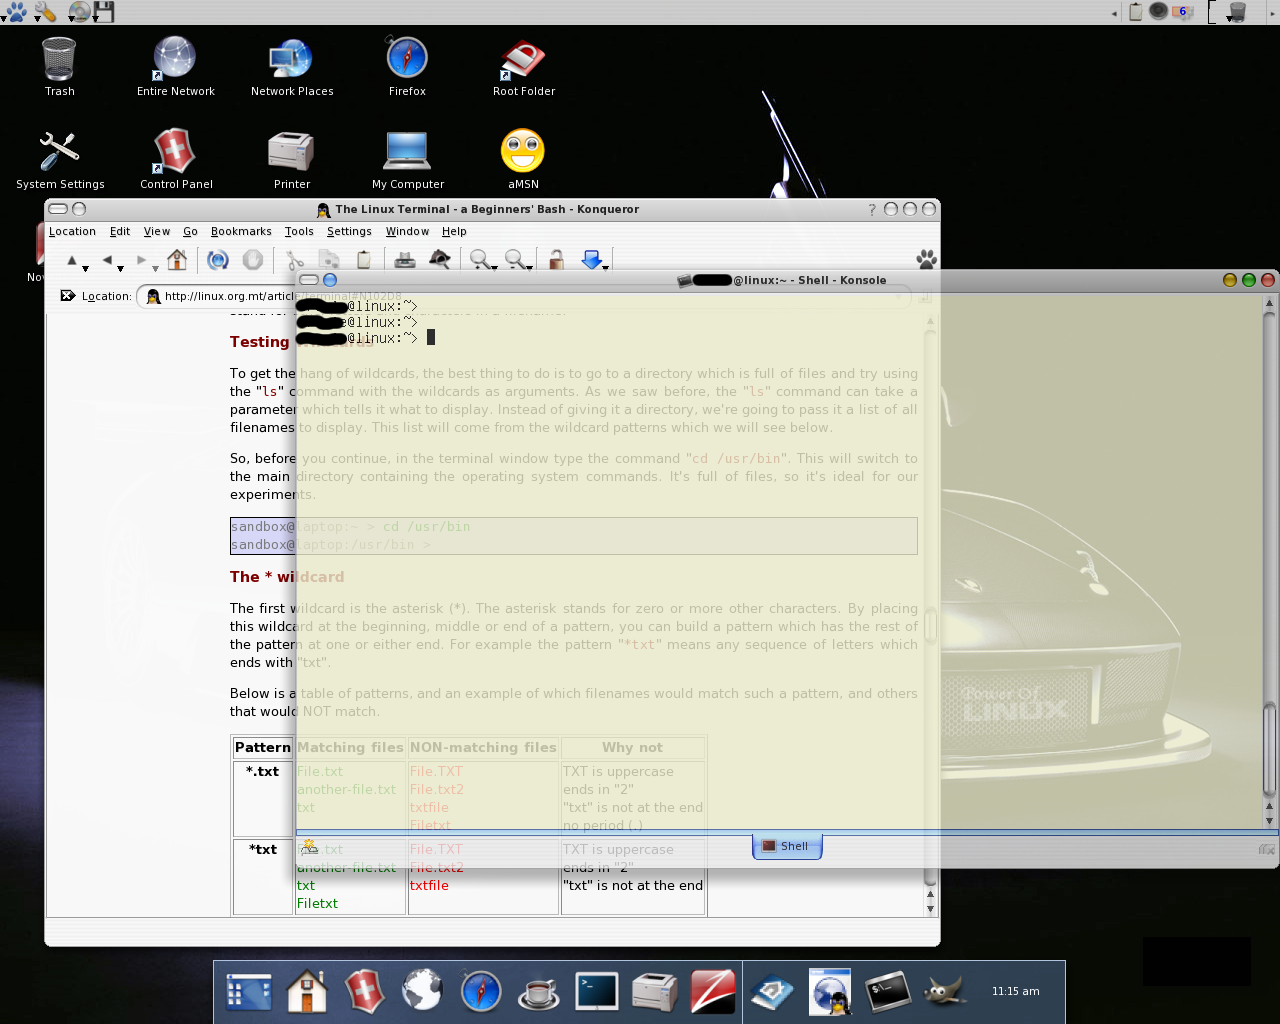
Task: Show desktop via dock grid icon
Action: pyautogui.click(x=248, y=992)
